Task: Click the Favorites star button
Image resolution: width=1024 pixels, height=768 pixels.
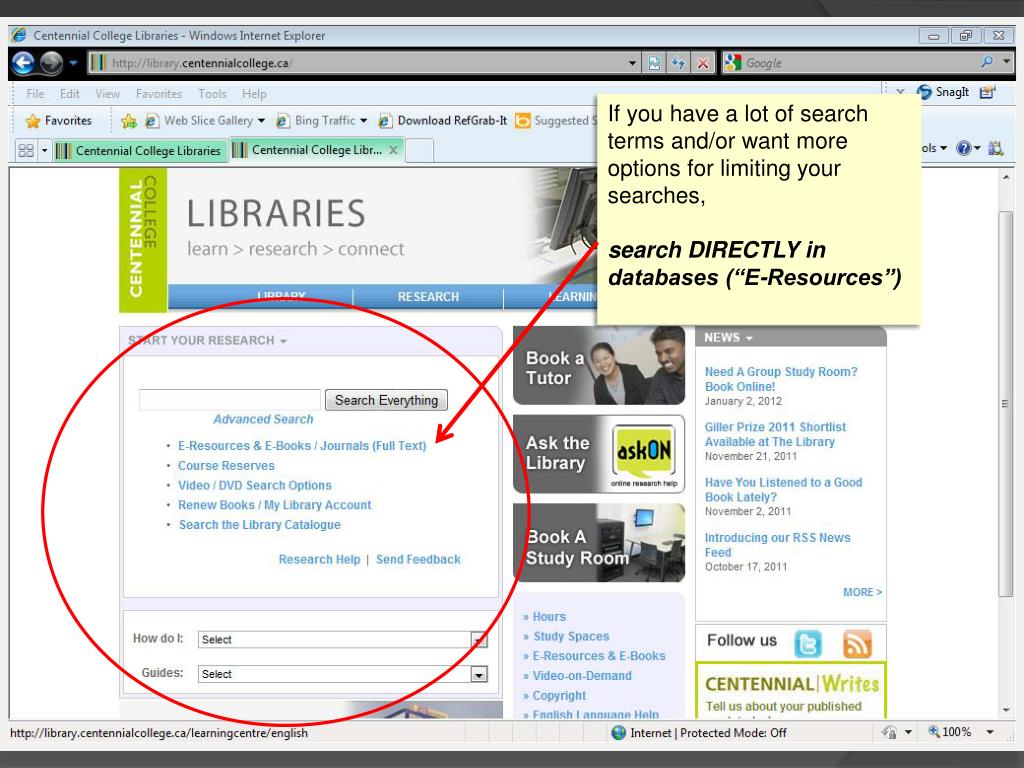Action: click(x=59, y=120)
